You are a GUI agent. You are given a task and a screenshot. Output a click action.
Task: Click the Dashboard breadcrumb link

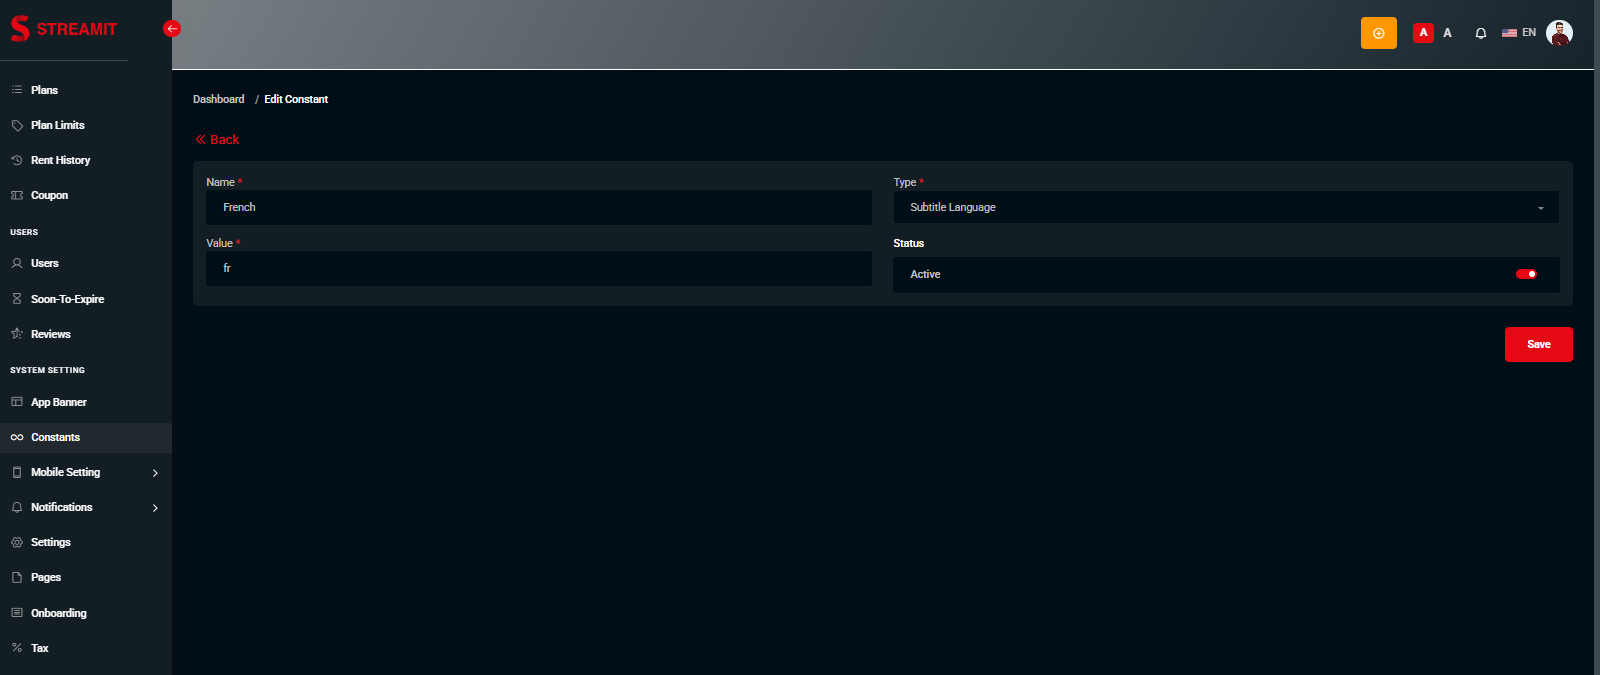218,99
